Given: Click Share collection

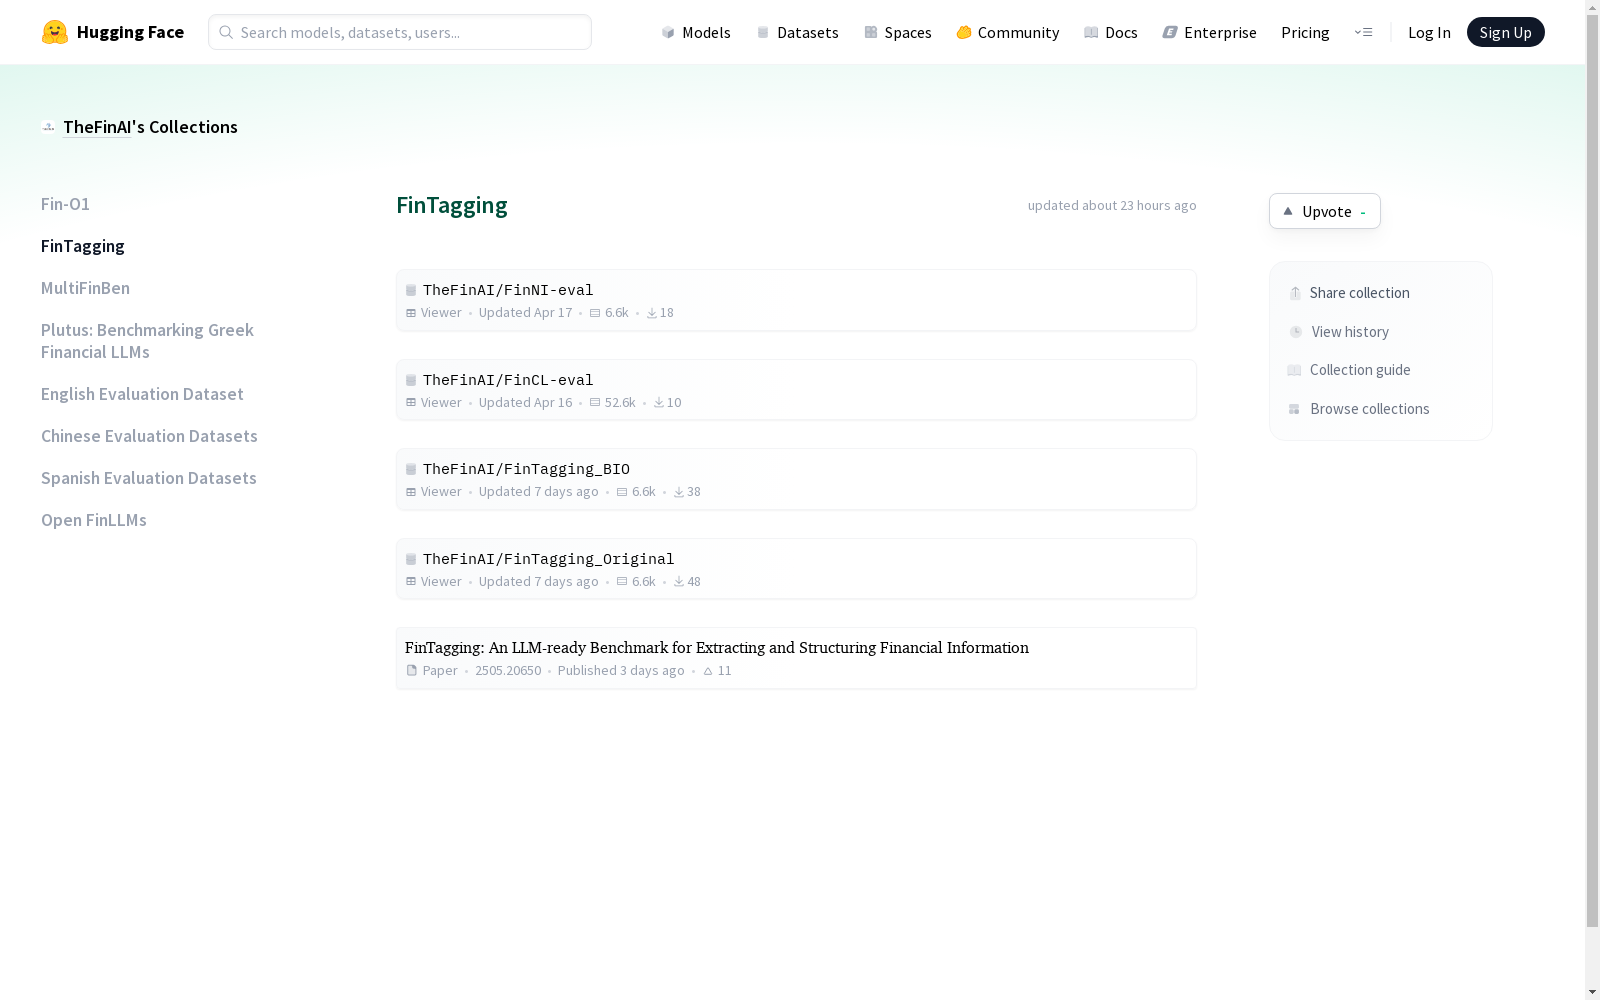Looking at the screenshot, I should click(x=1349, y=293).
